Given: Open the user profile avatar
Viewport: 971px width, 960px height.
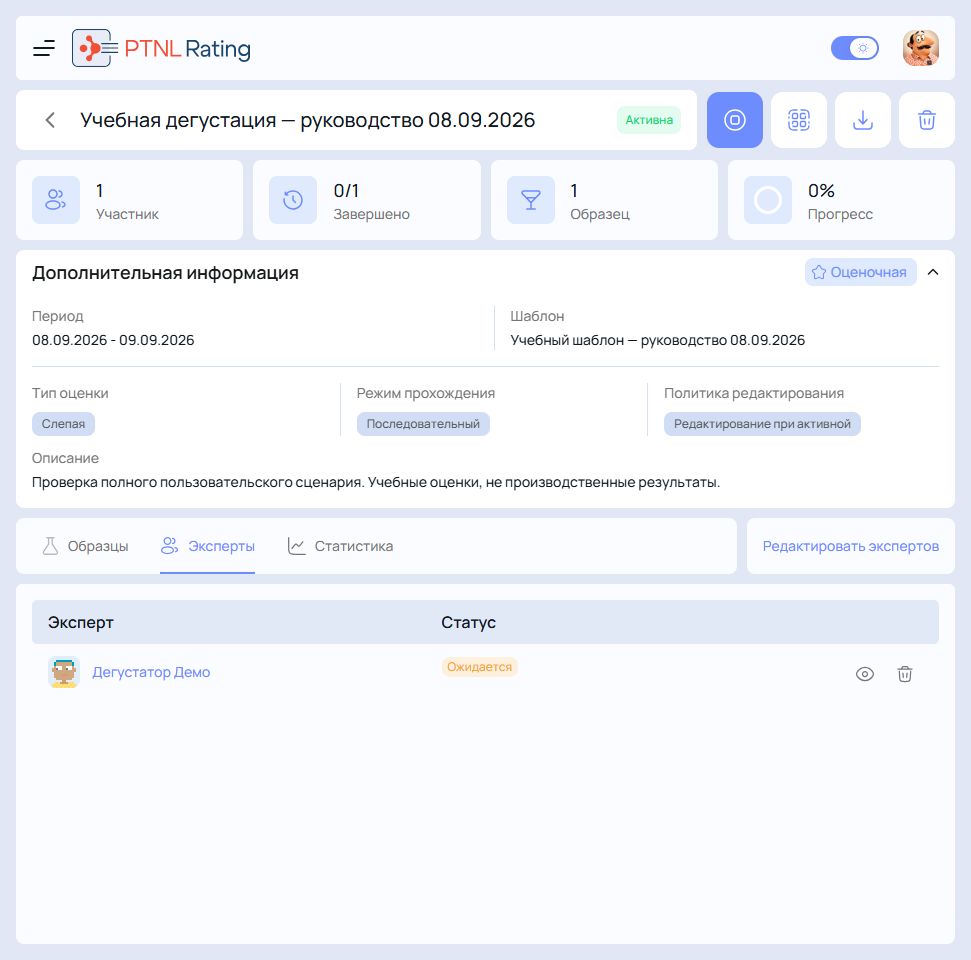Looking at the screenshot, I should [x=921, y=48].
